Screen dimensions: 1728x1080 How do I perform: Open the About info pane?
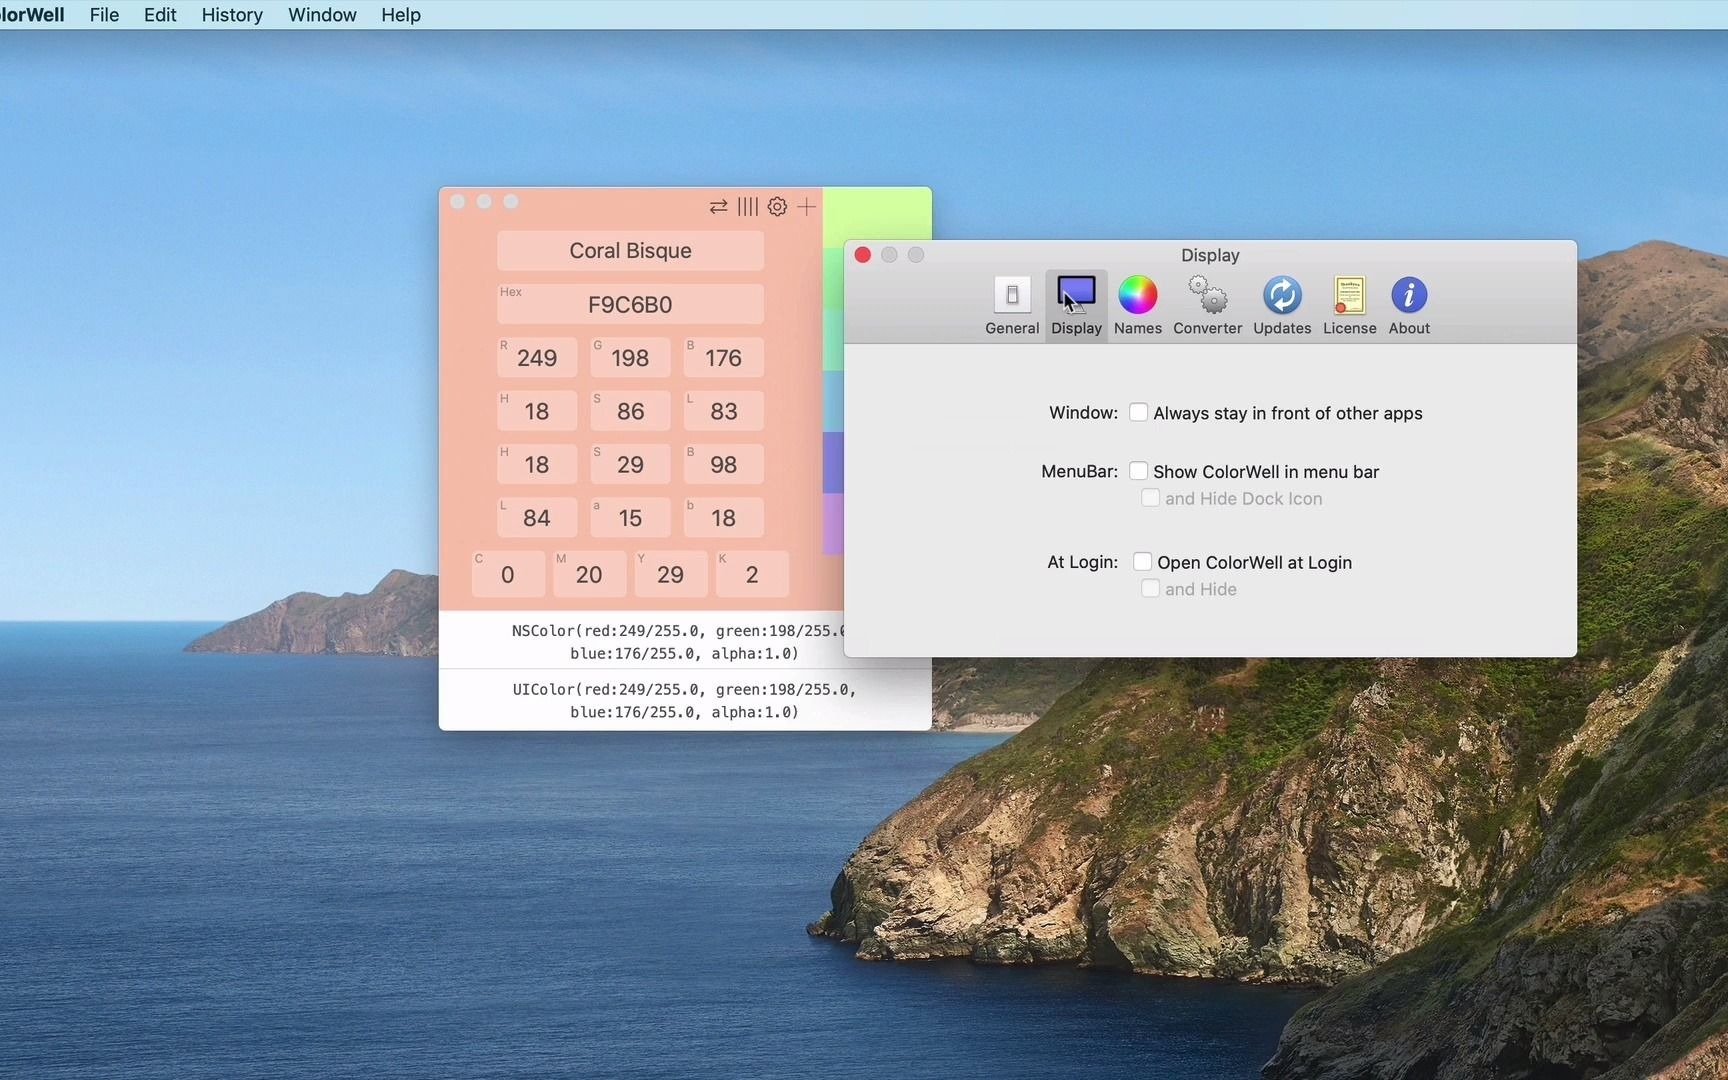point(1409,305)
